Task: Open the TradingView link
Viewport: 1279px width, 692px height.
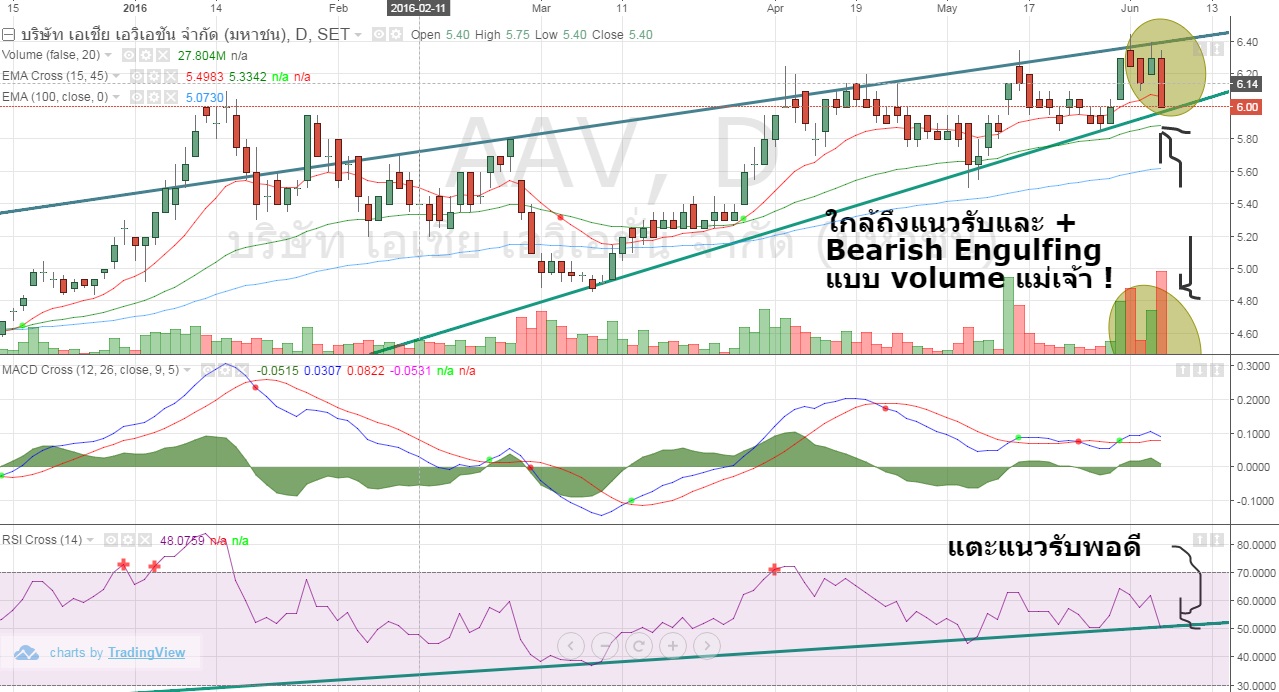Action: coord(146,653)
